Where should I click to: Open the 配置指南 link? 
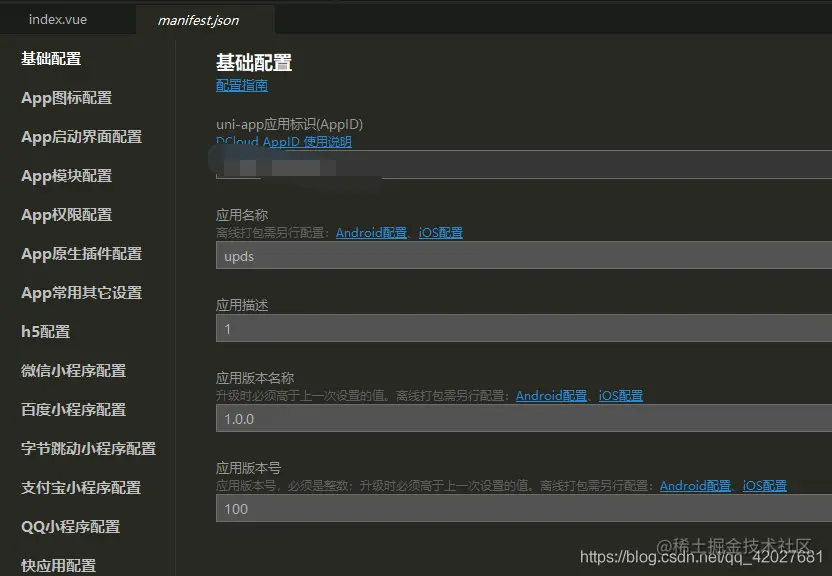tap(241, 86)
